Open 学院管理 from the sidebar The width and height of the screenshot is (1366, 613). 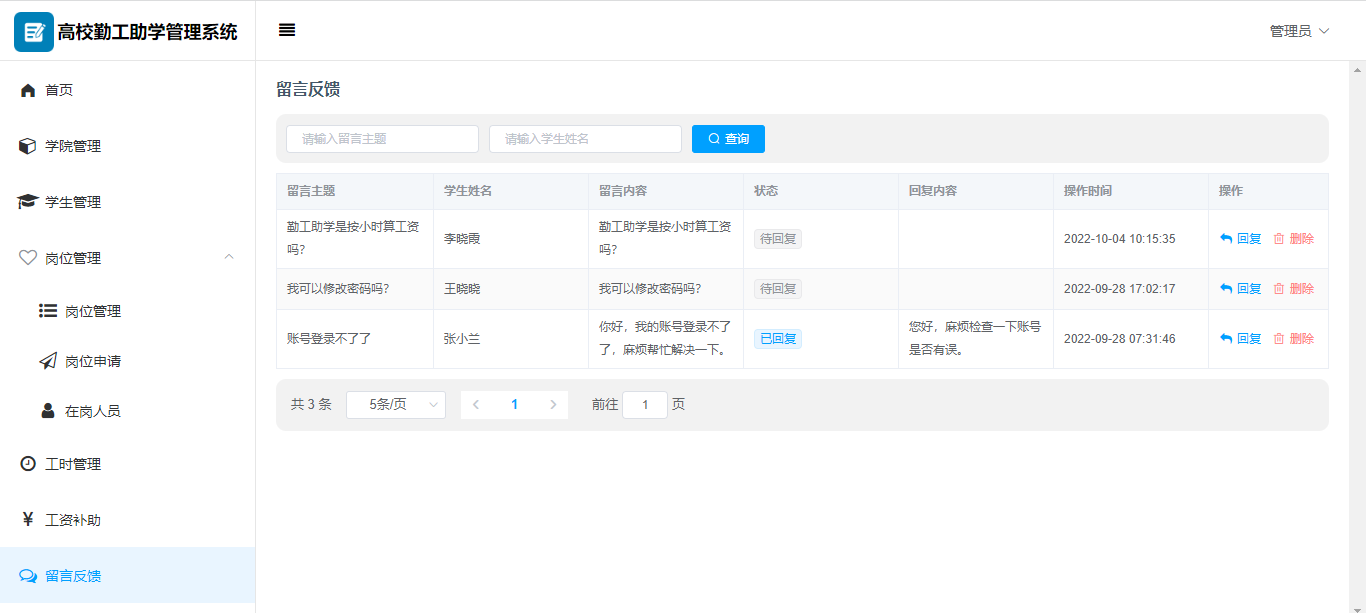72,146
